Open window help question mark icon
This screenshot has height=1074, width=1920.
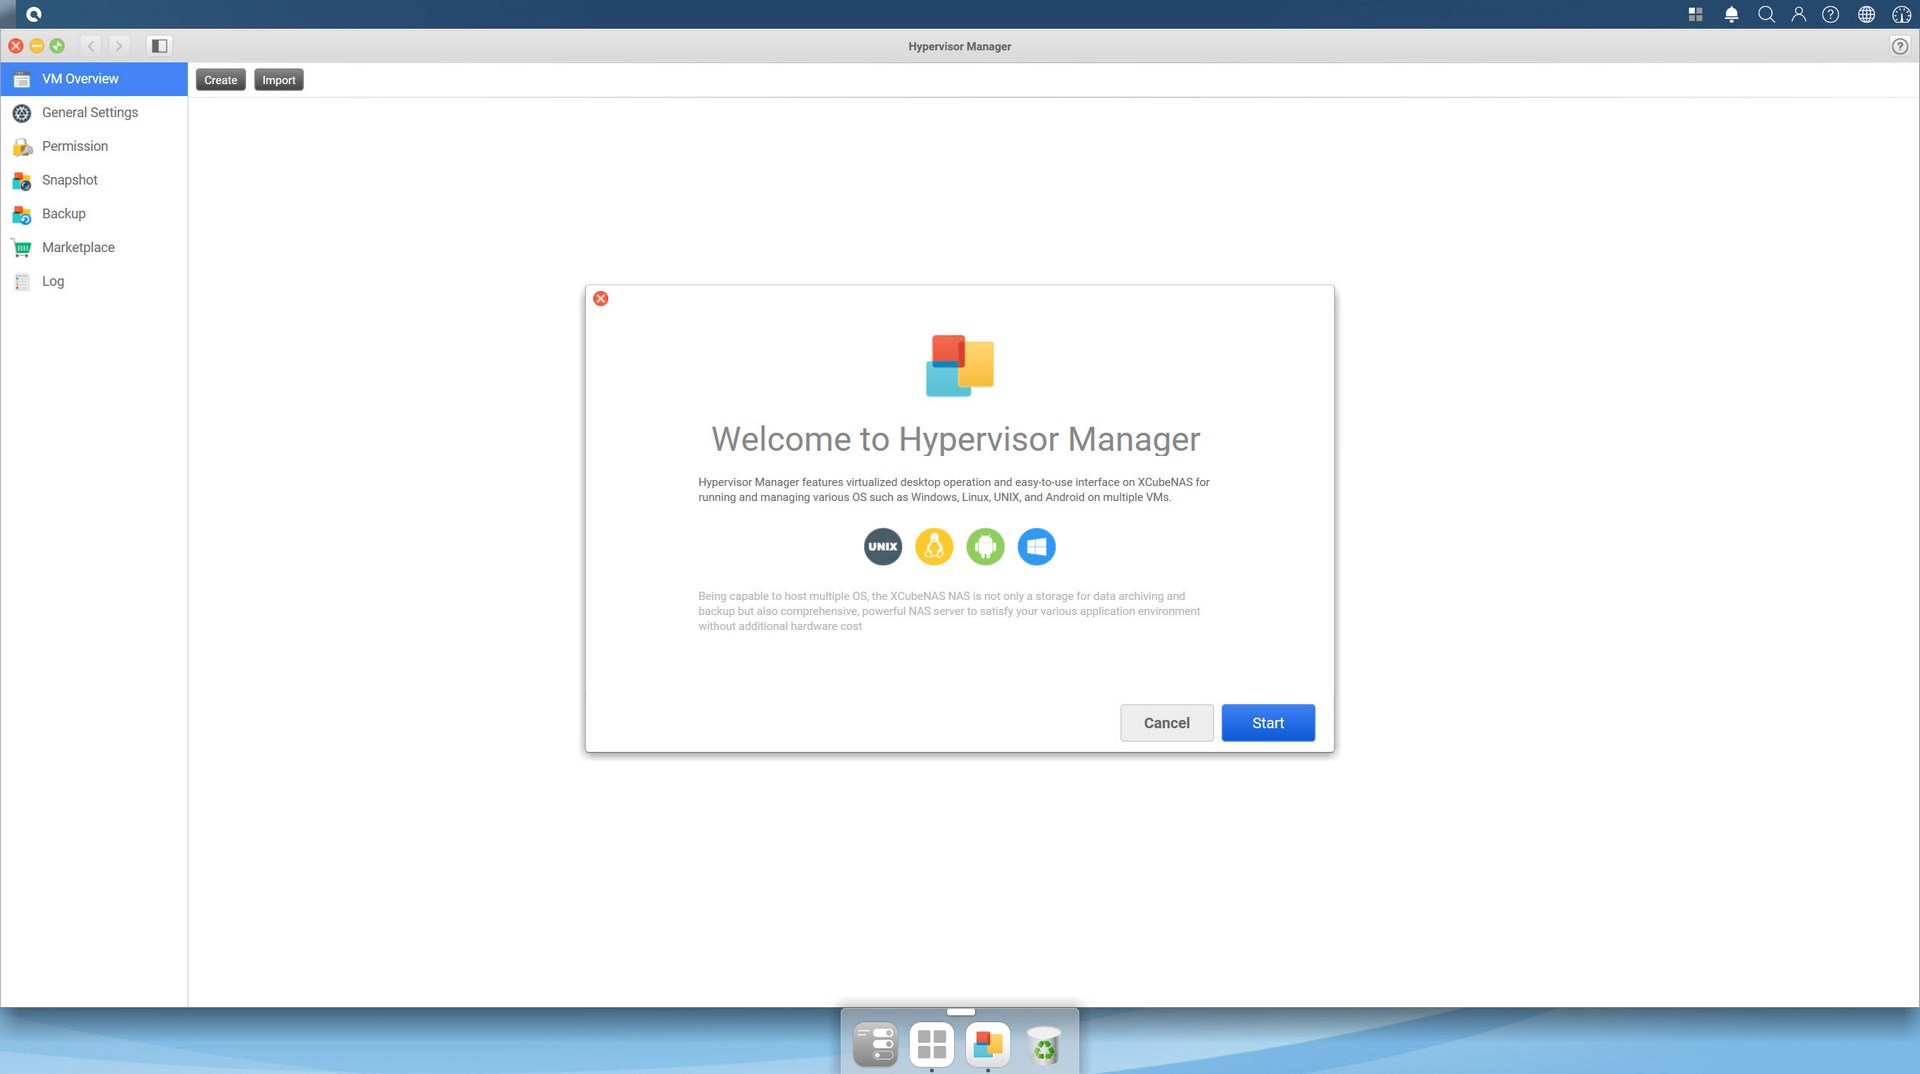click(1900, 46)
